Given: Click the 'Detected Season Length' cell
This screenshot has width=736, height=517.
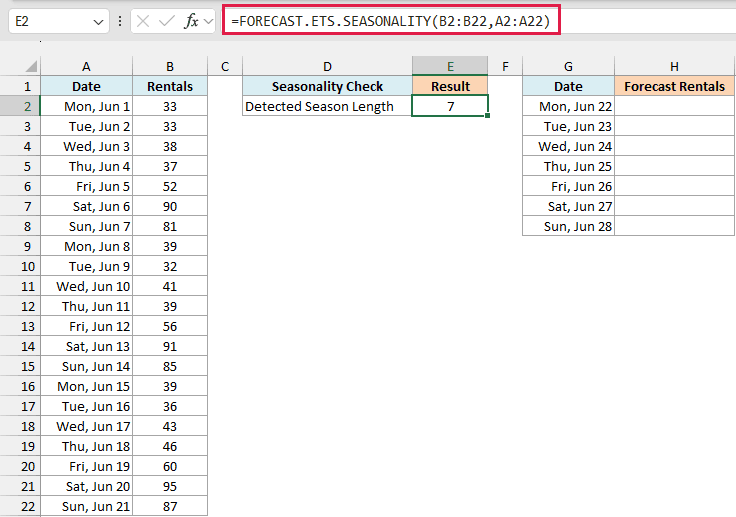Looking at the screenshot, I should tap(327, 107).
